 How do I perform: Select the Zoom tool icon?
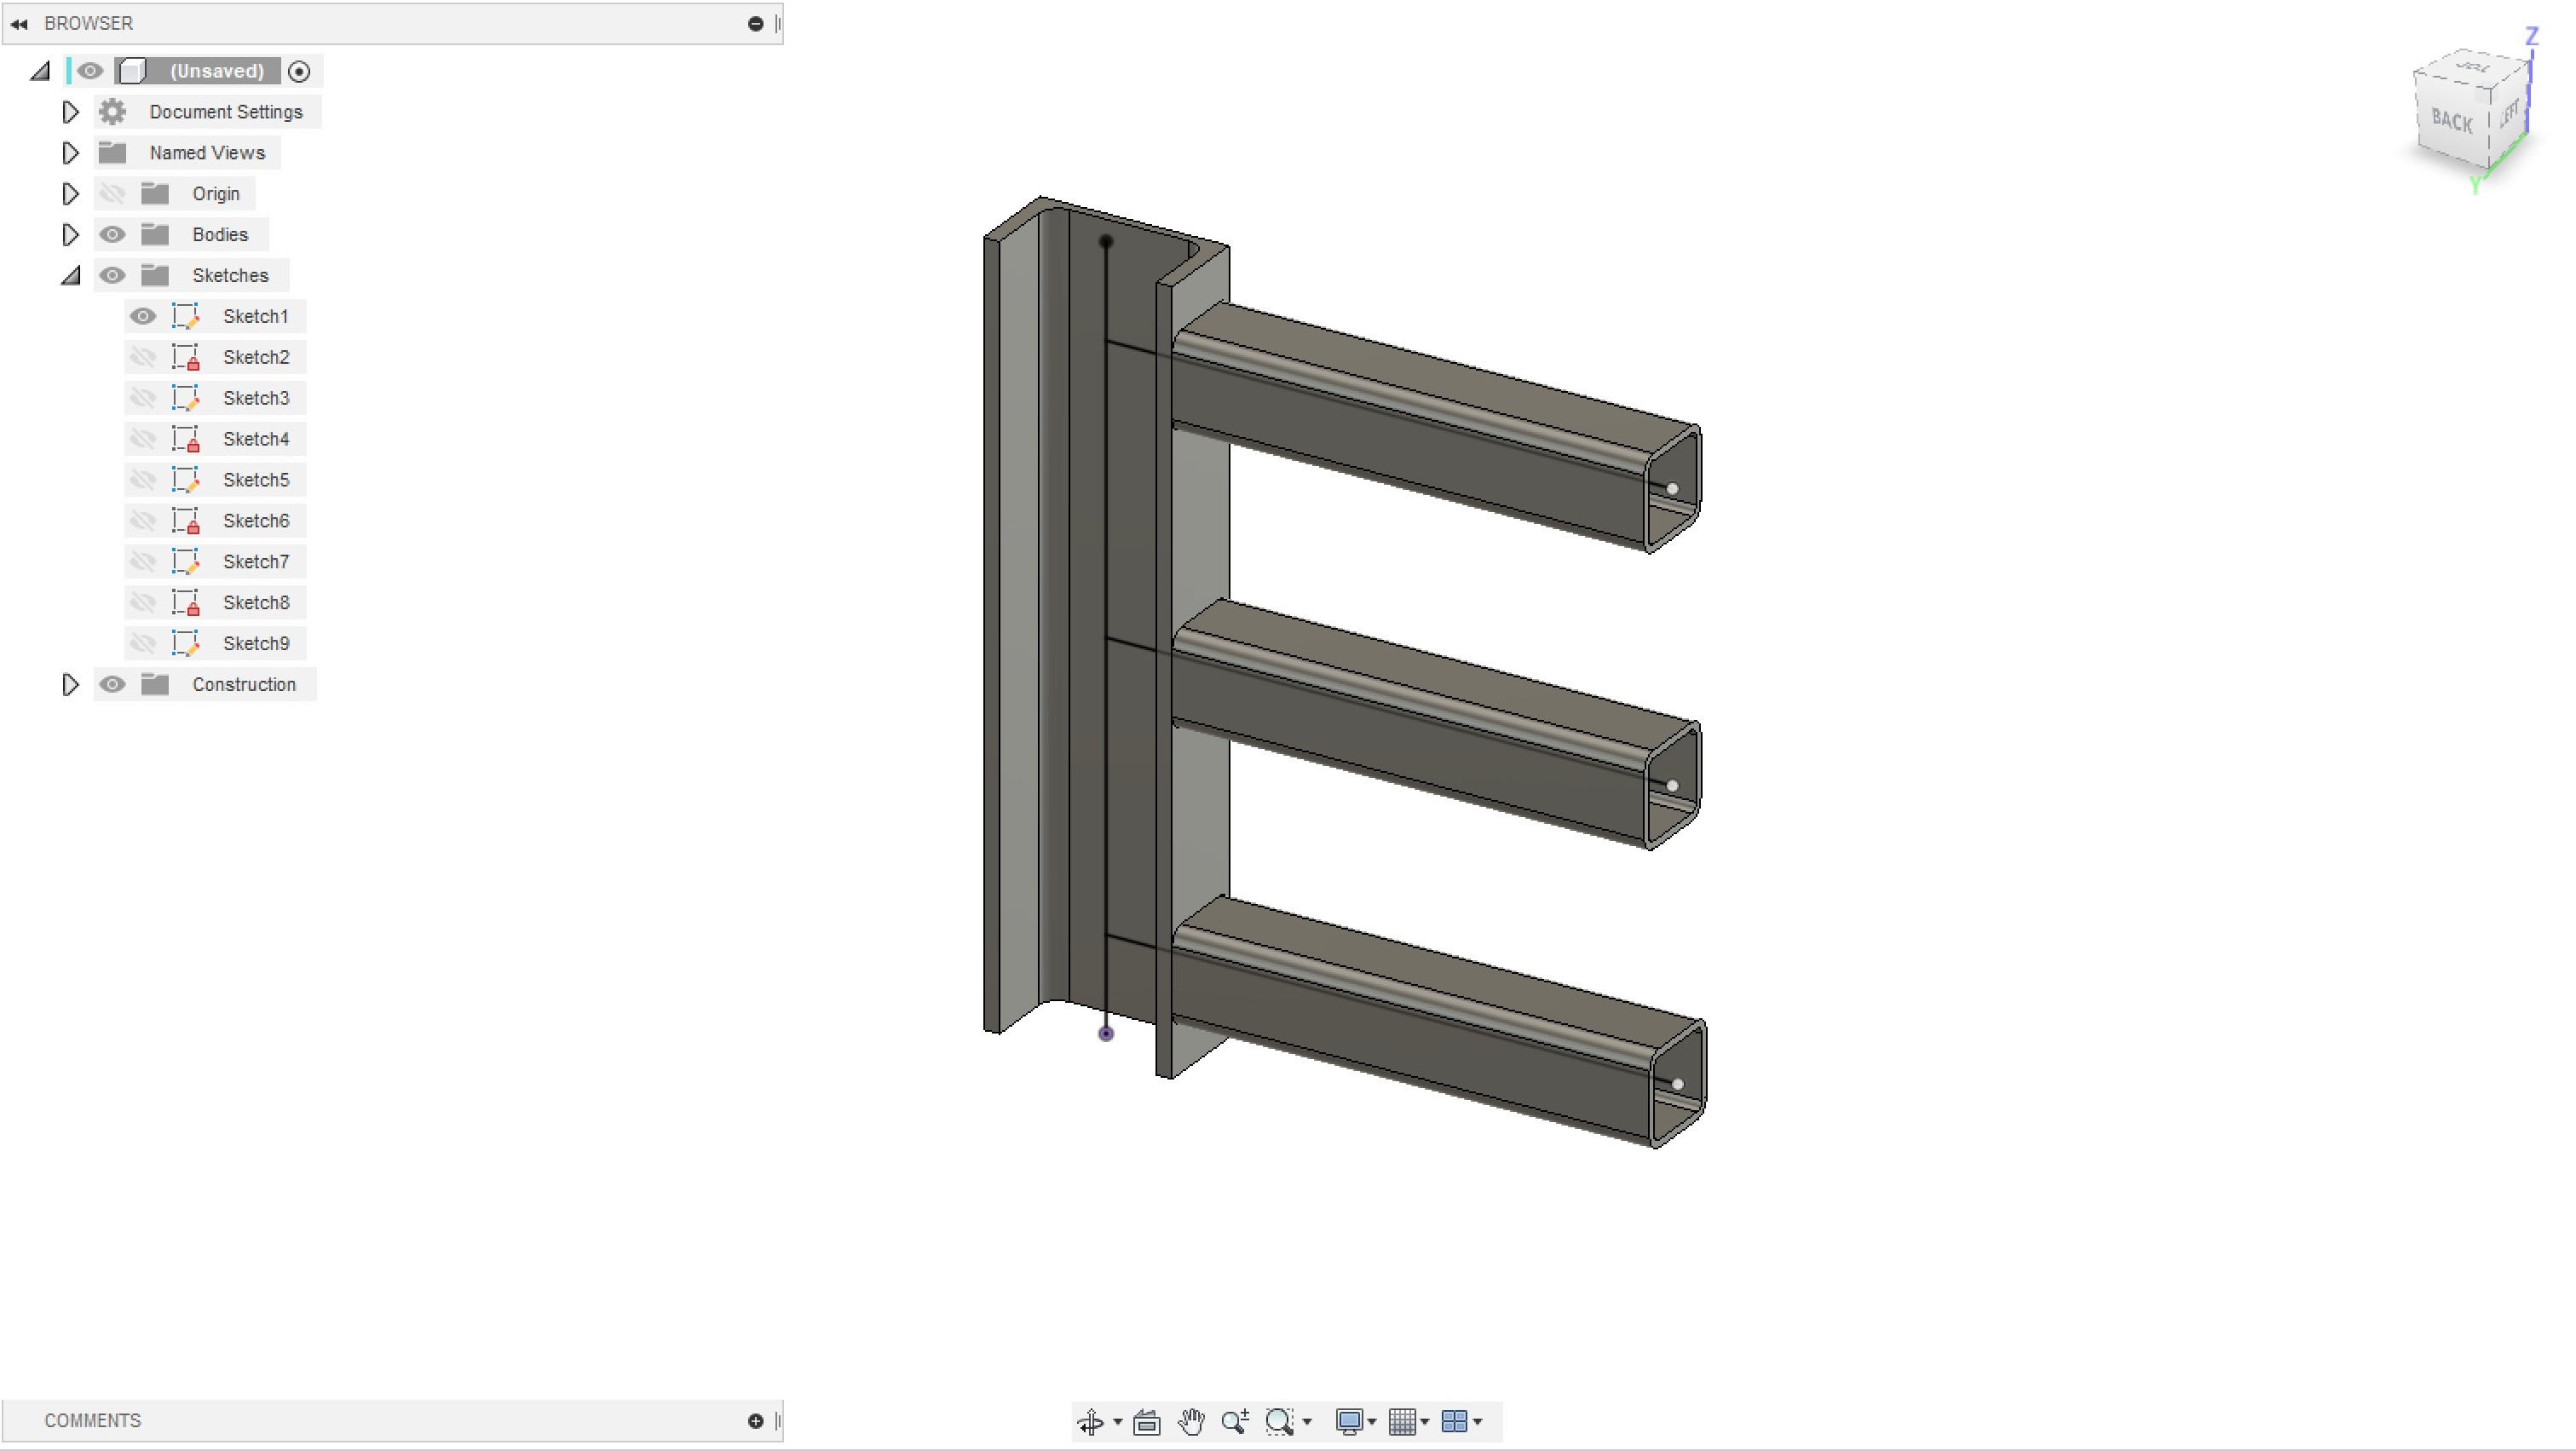(x=1234, y=1421)
